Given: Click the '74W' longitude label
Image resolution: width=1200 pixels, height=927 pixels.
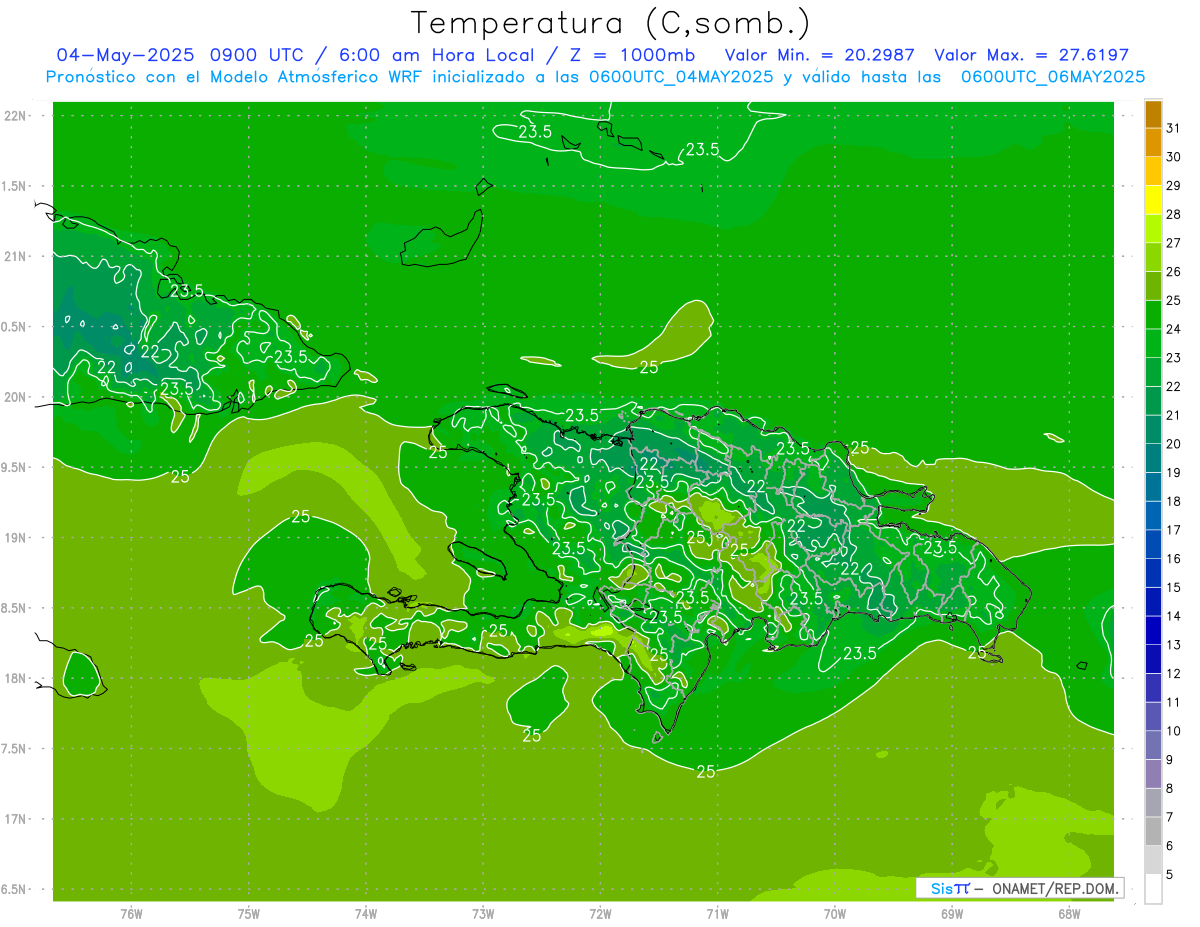Looking at the screenshot, I should point(366,913).
